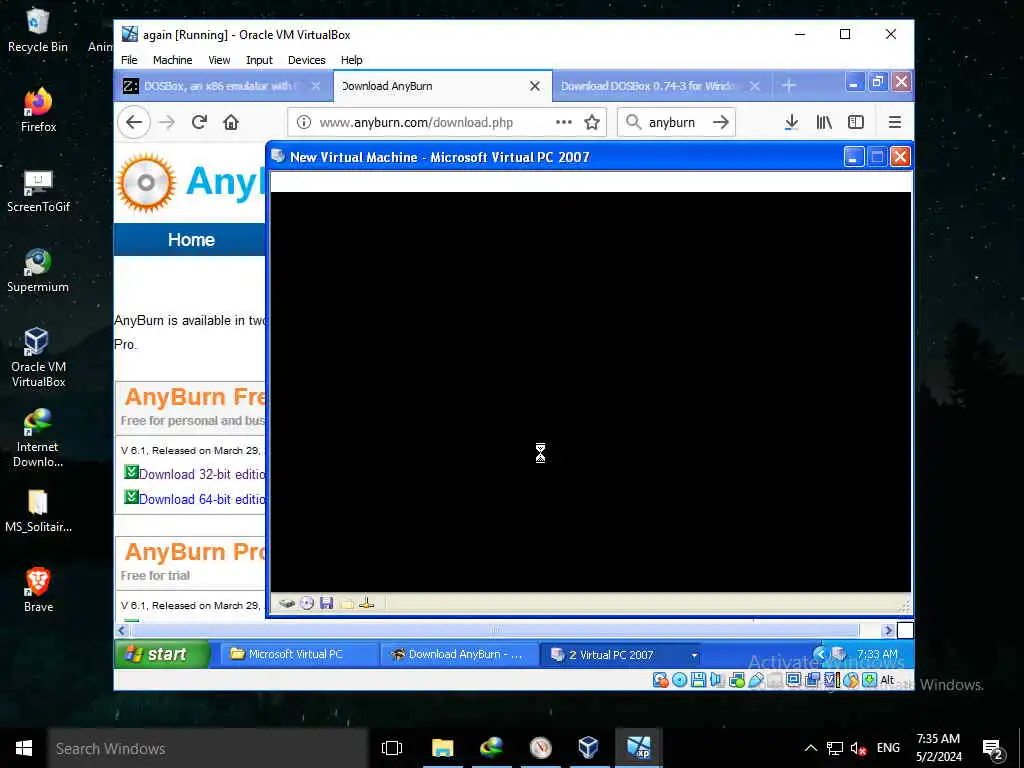The height and width of the screenshot is (768, 1024).
Task: Bookmark this page with the star icon
Action: click(x=592, y=122)
